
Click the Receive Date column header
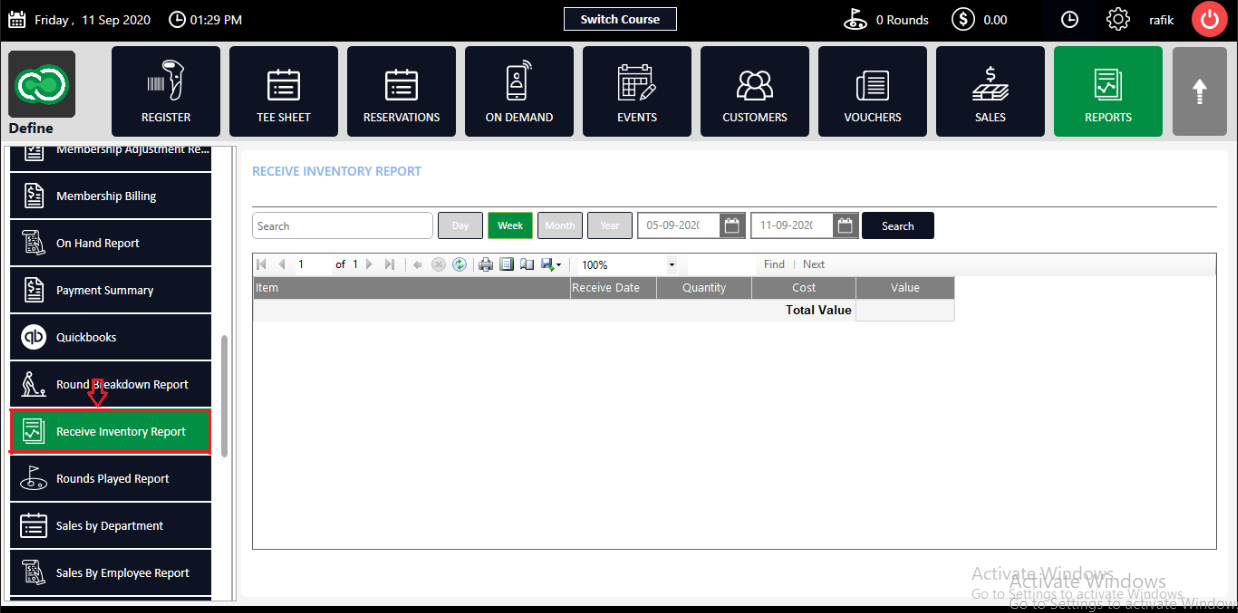(x=613, y=288)
